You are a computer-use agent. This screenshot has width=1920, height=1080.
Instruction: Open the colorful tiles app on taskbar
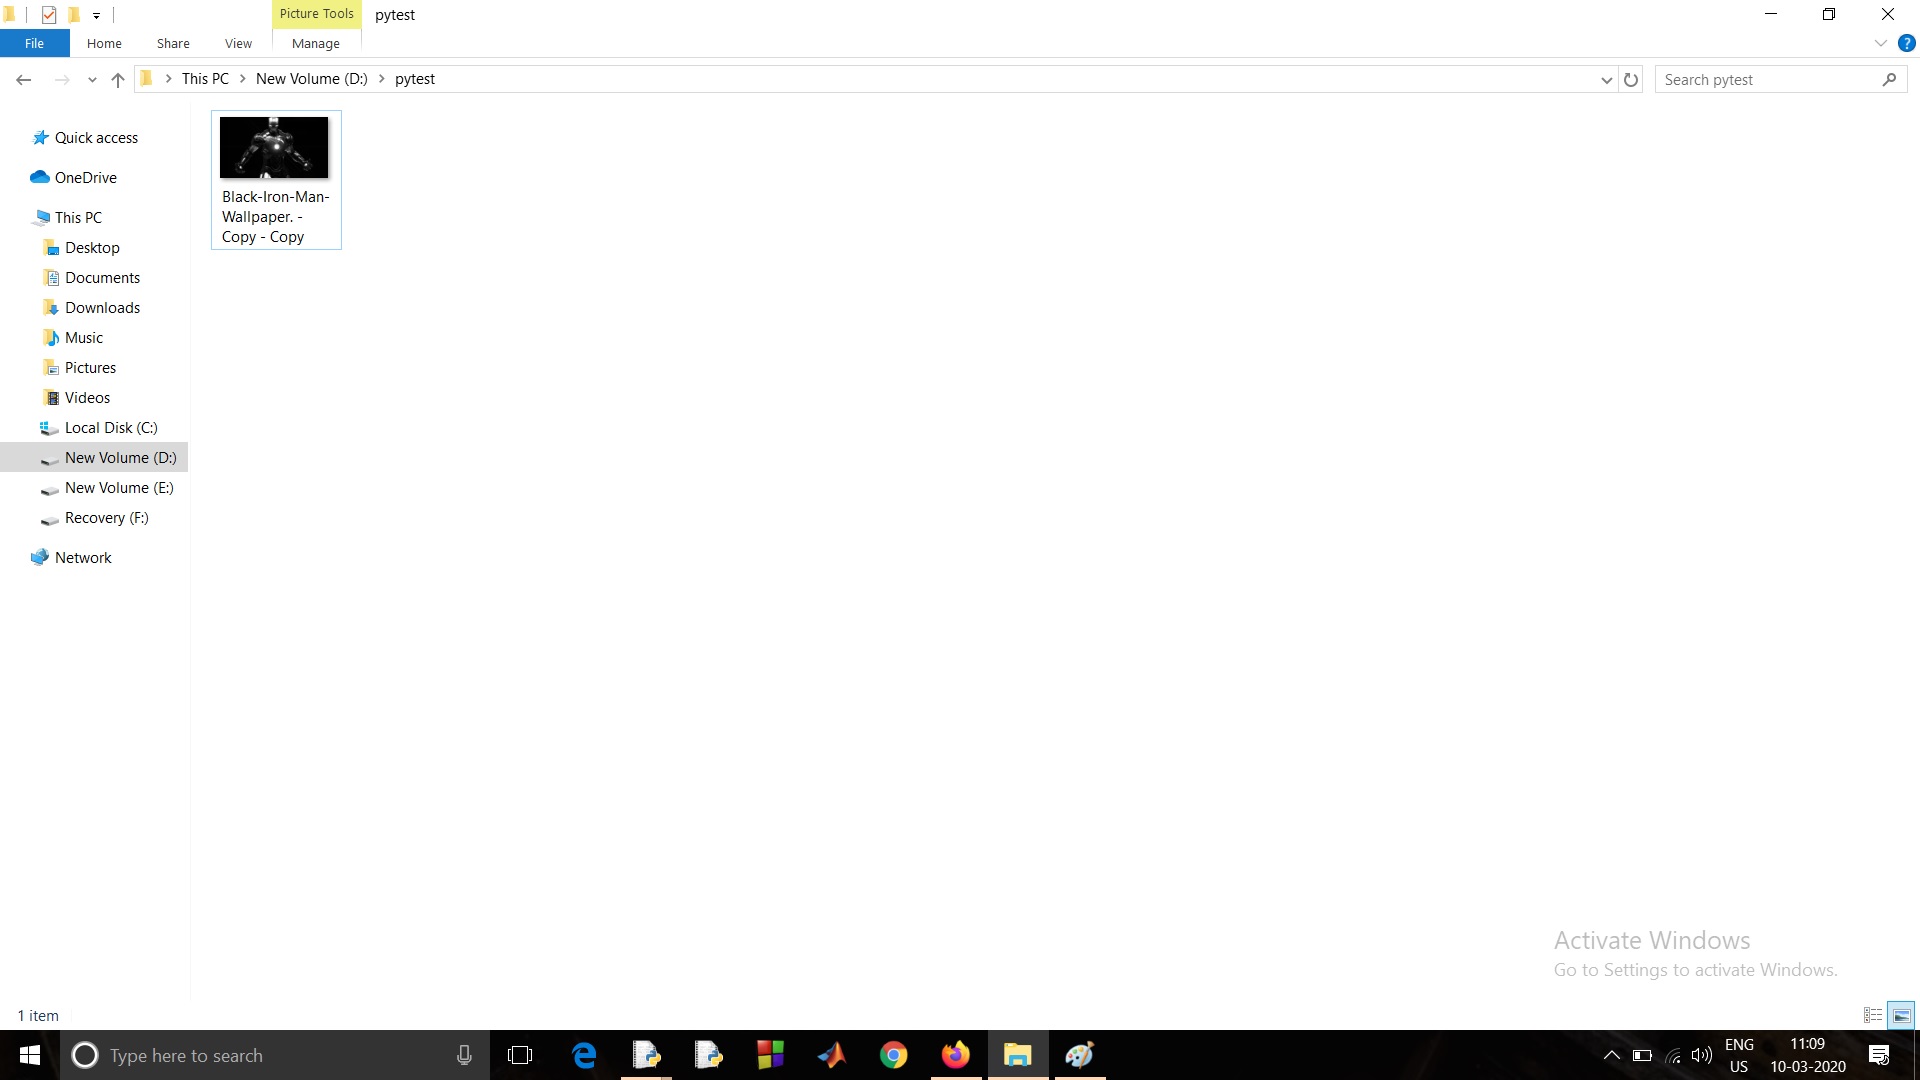point(770,1055)
